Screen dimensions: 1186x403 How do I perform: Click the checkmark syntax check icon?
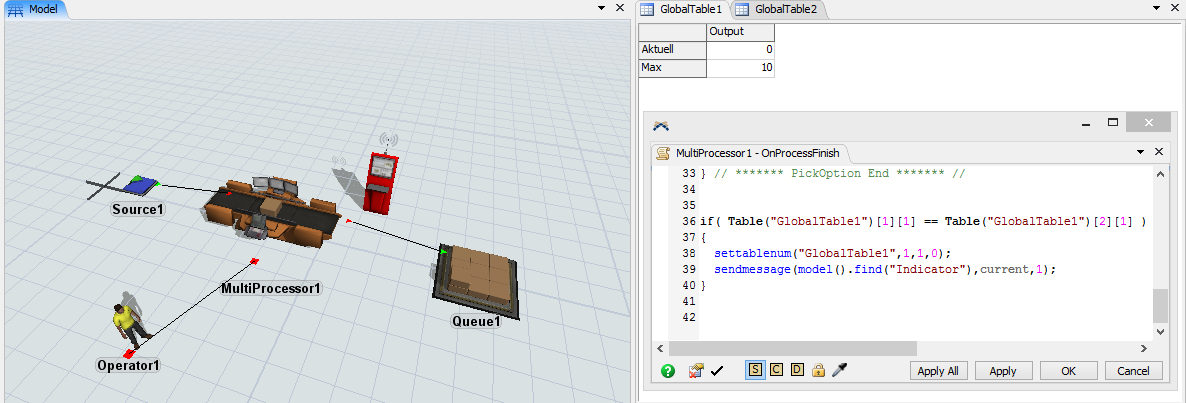point(717,371)
